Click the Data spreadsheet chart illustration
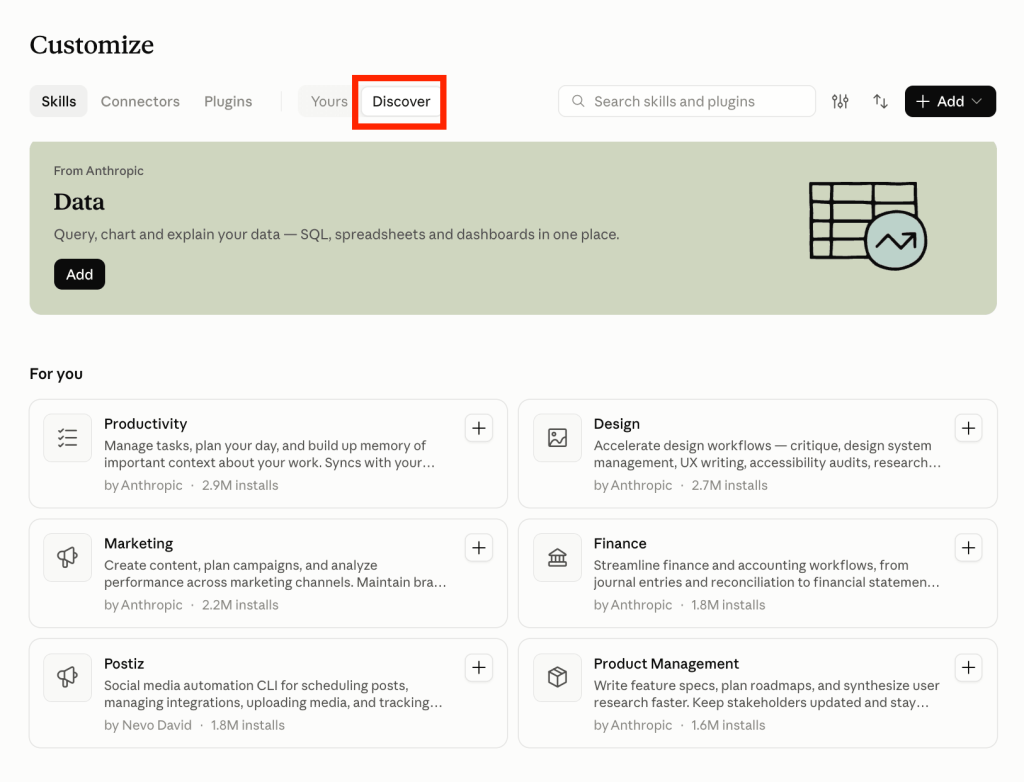 point(868,225)
